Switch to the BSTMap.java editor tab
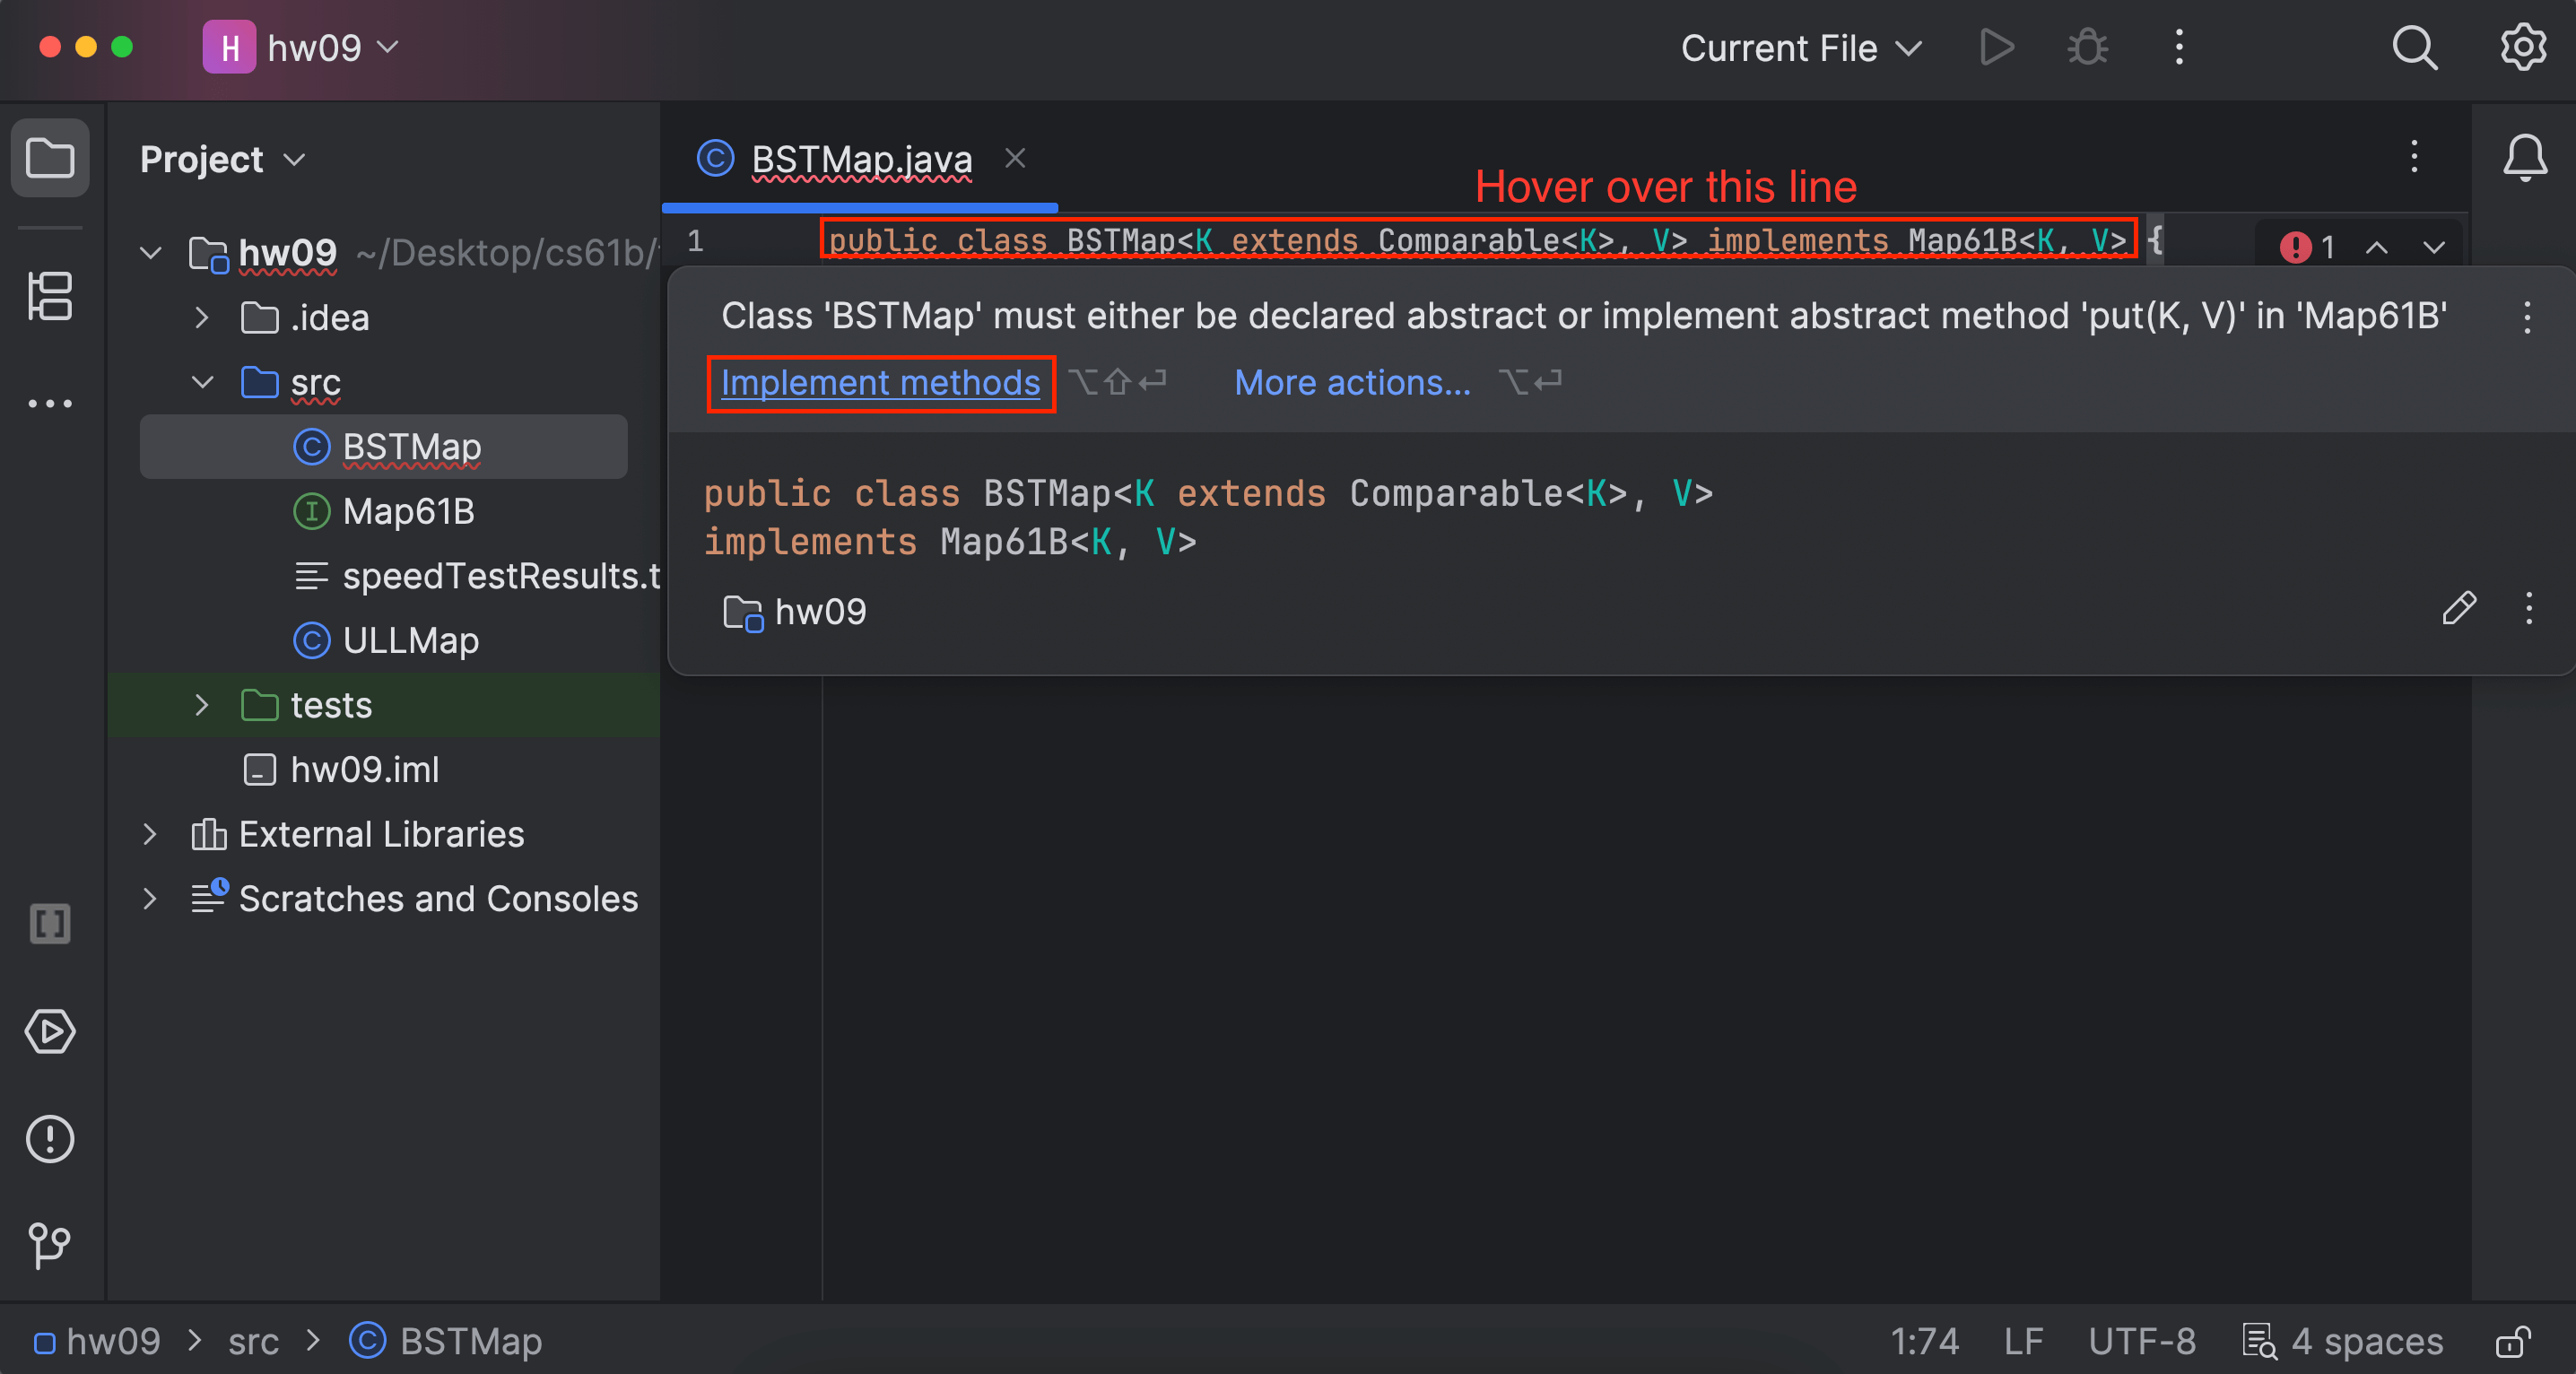 (860, 158)
